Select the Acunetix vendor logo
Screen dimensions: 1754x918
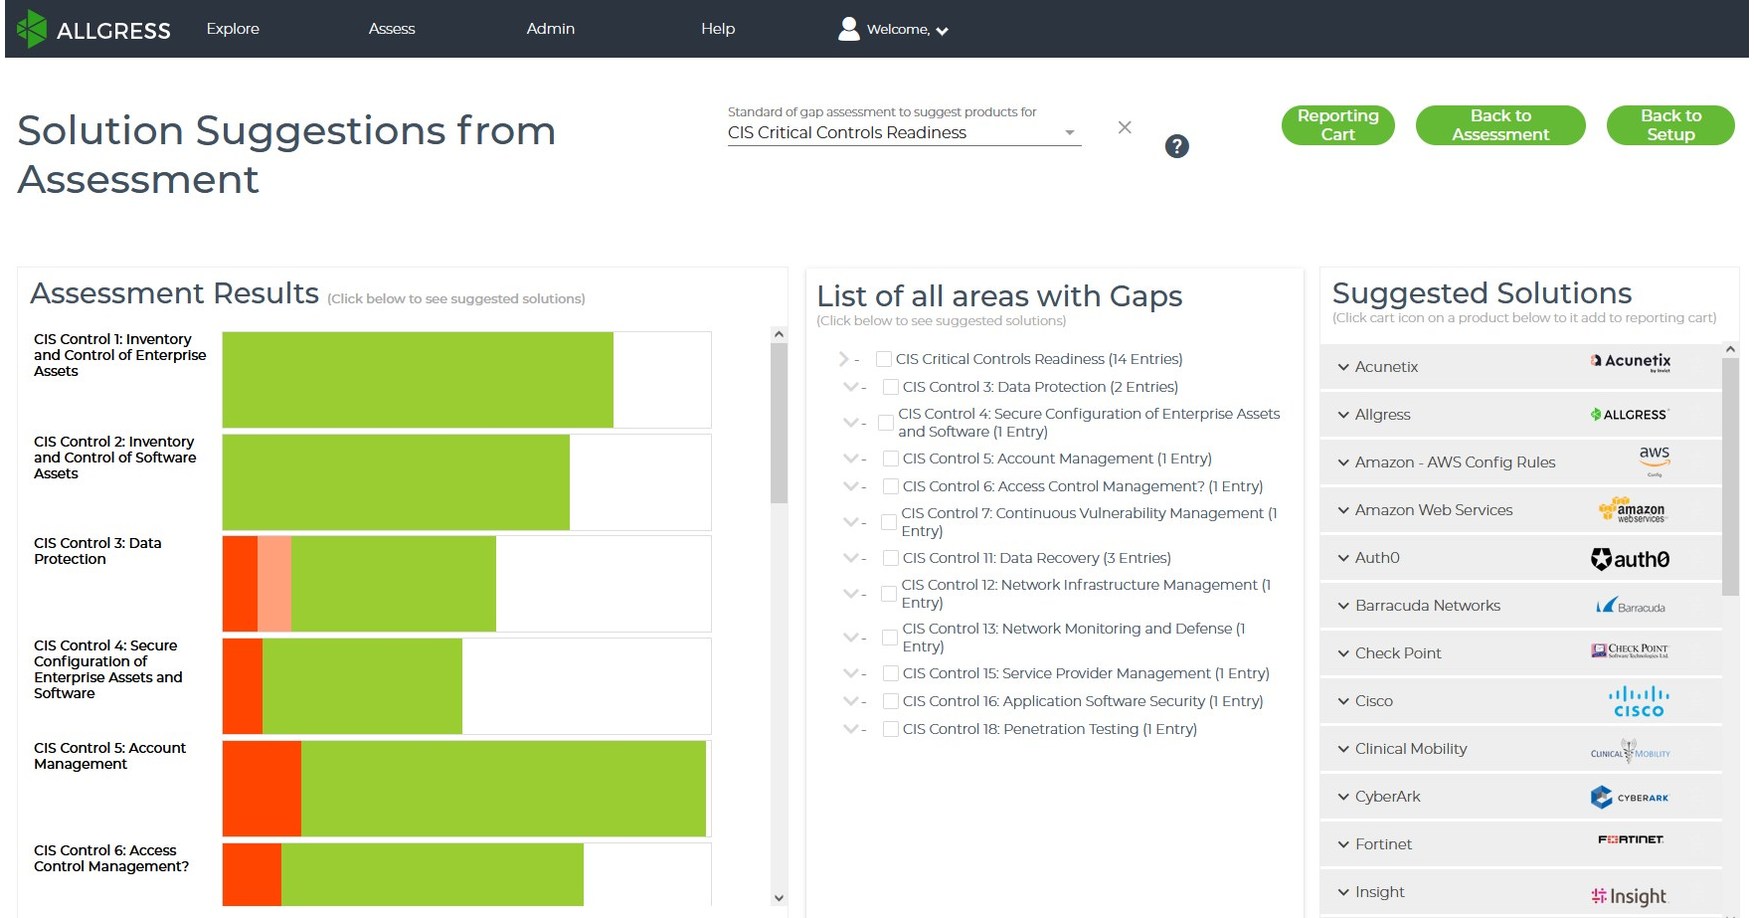click(1630, 362)
